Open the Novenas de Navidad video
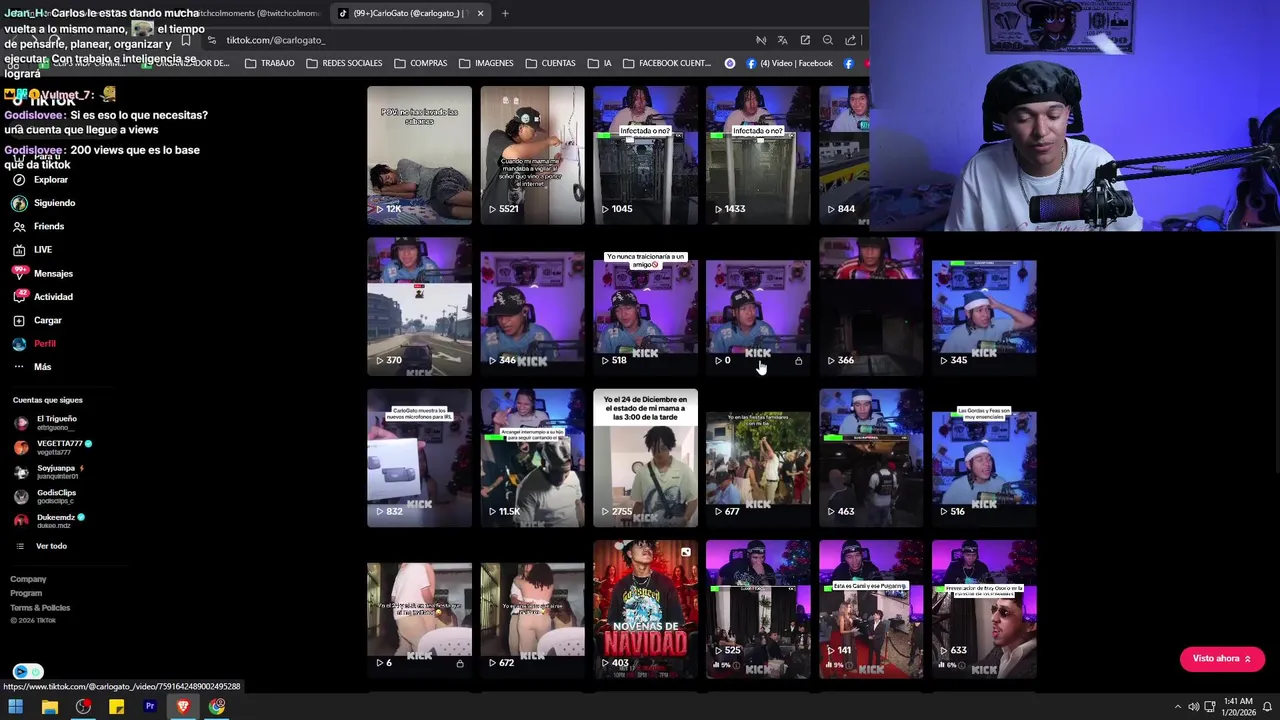This screenshot has width=1280, height=720. click(645, 610)
